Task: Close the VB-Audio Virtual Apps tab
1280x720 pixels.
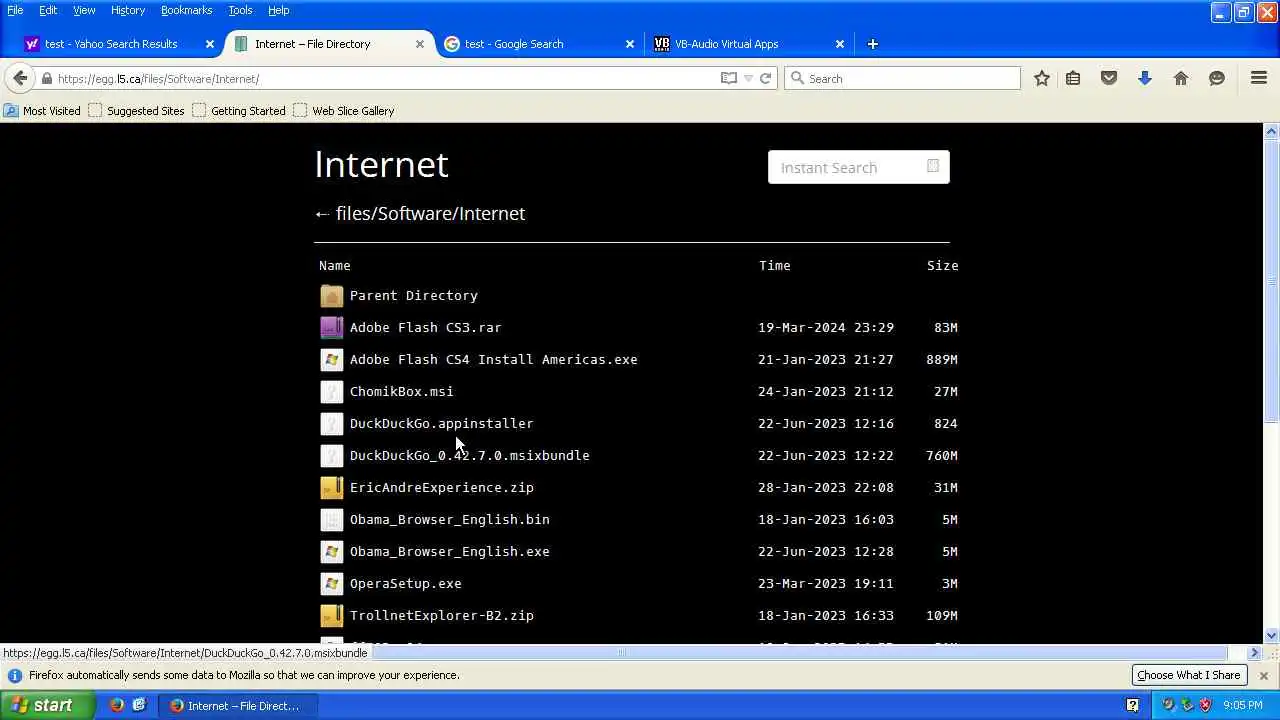Action: pos(840,44)
